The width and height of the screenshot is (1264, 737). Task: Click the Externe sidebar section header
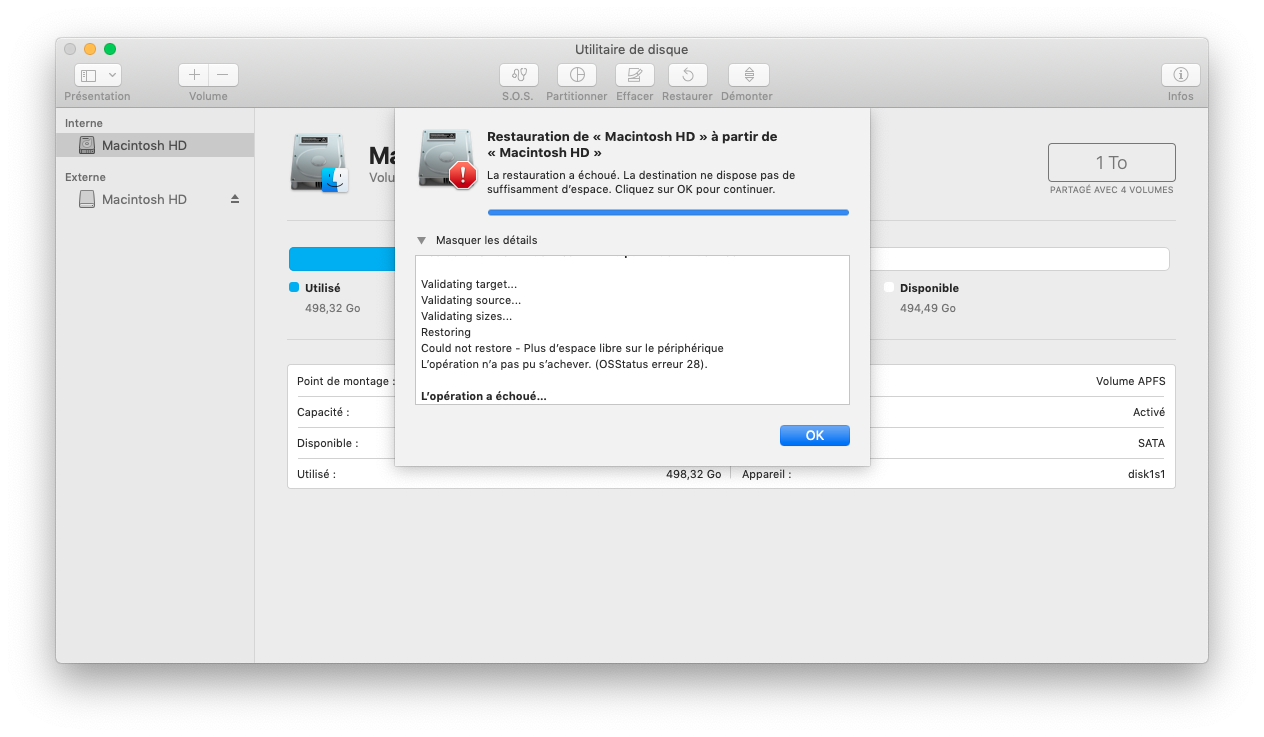point(85,177)
